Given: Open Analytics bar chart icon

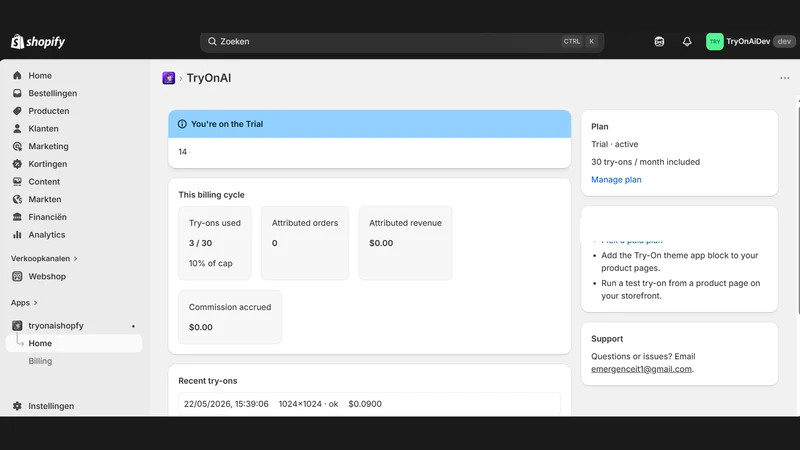Looking at the screenshot, I should [17, 235].
